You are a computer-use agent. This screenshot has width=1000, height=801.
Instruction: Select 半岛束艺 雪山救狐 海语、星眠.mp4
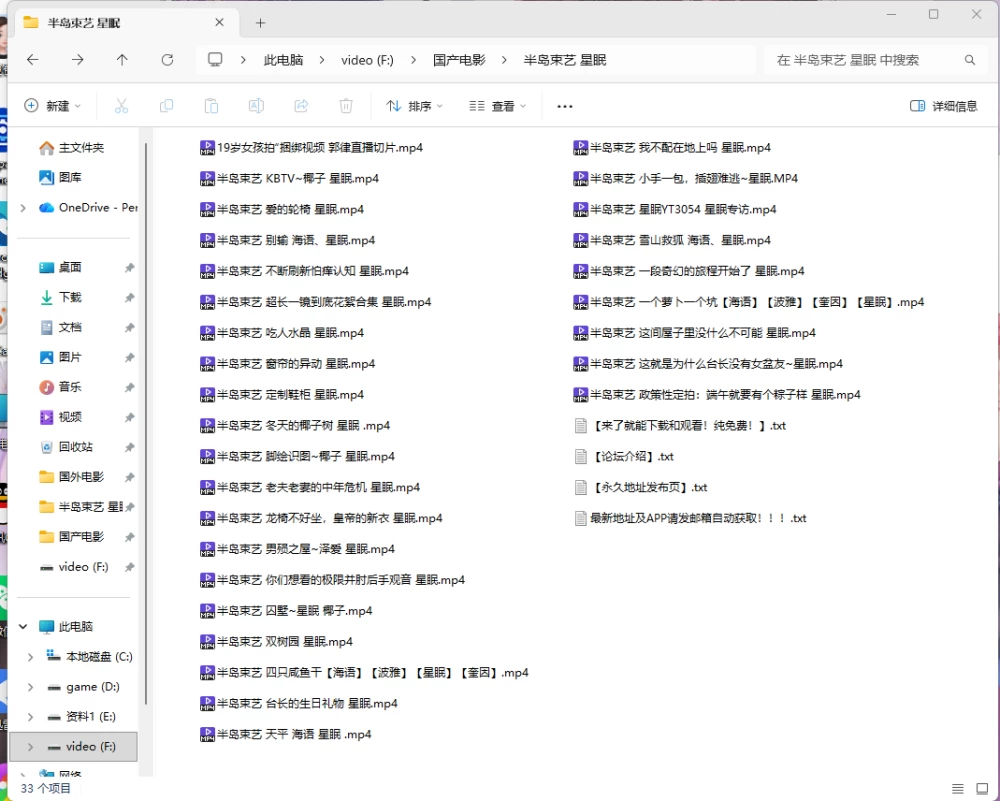point(672,240)
